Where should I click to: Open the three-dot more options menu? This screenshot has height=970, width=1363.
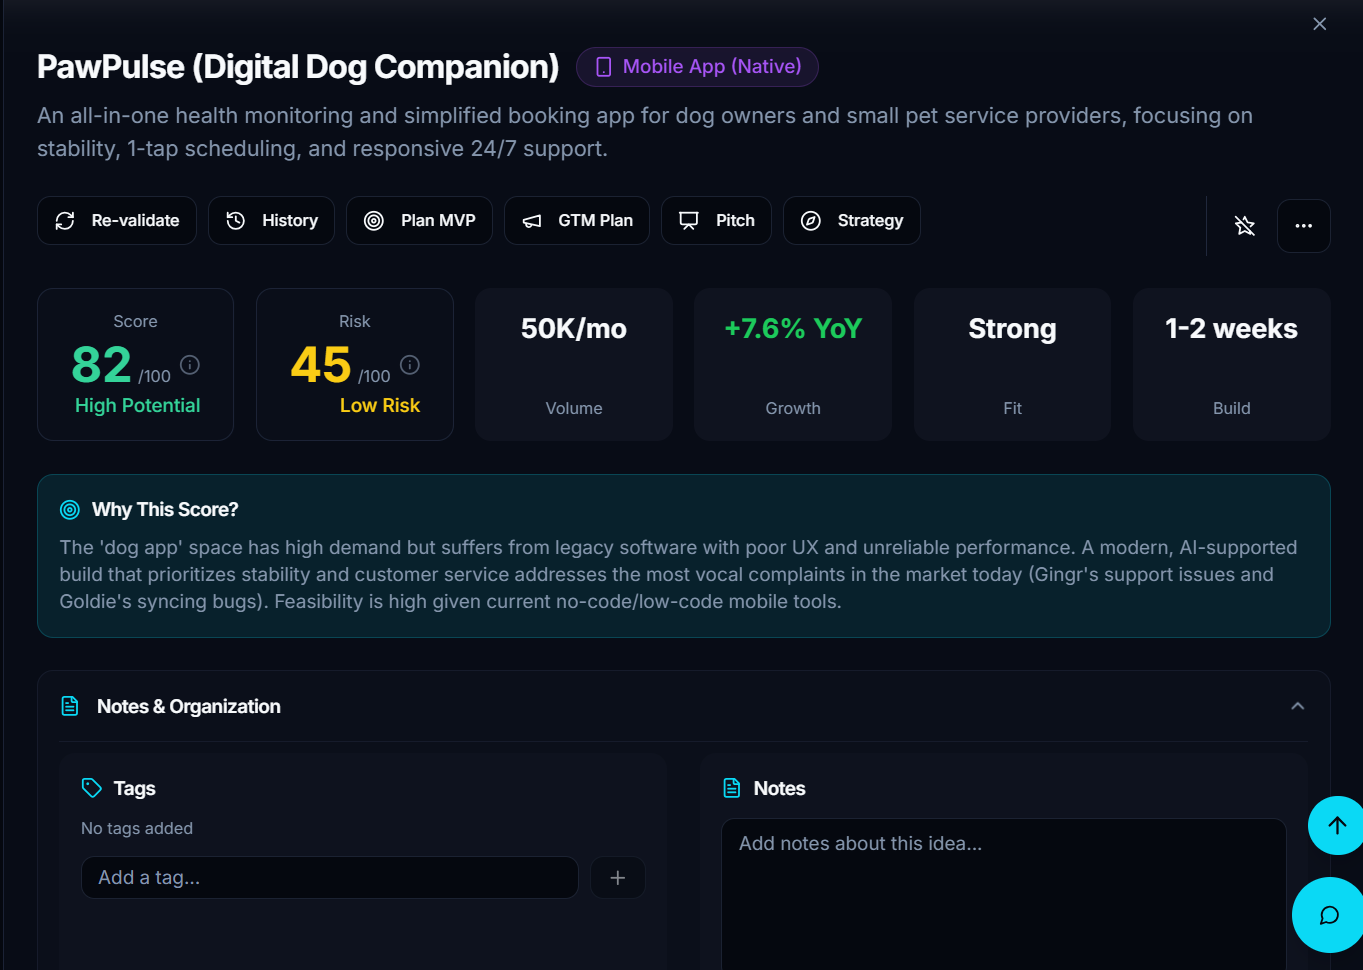click(x=1303, y=226)
